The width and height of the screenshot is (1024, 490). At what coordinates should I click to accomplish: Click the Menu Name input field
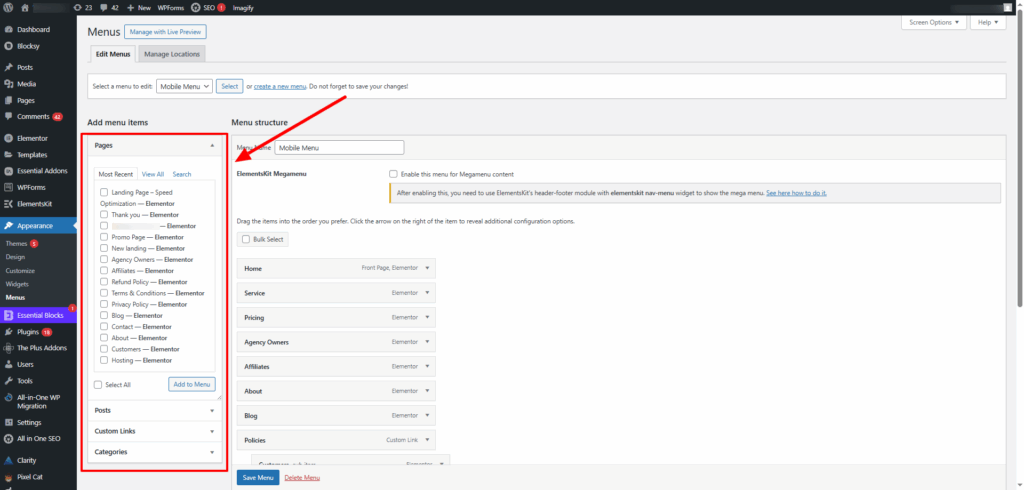click(339, 148)
